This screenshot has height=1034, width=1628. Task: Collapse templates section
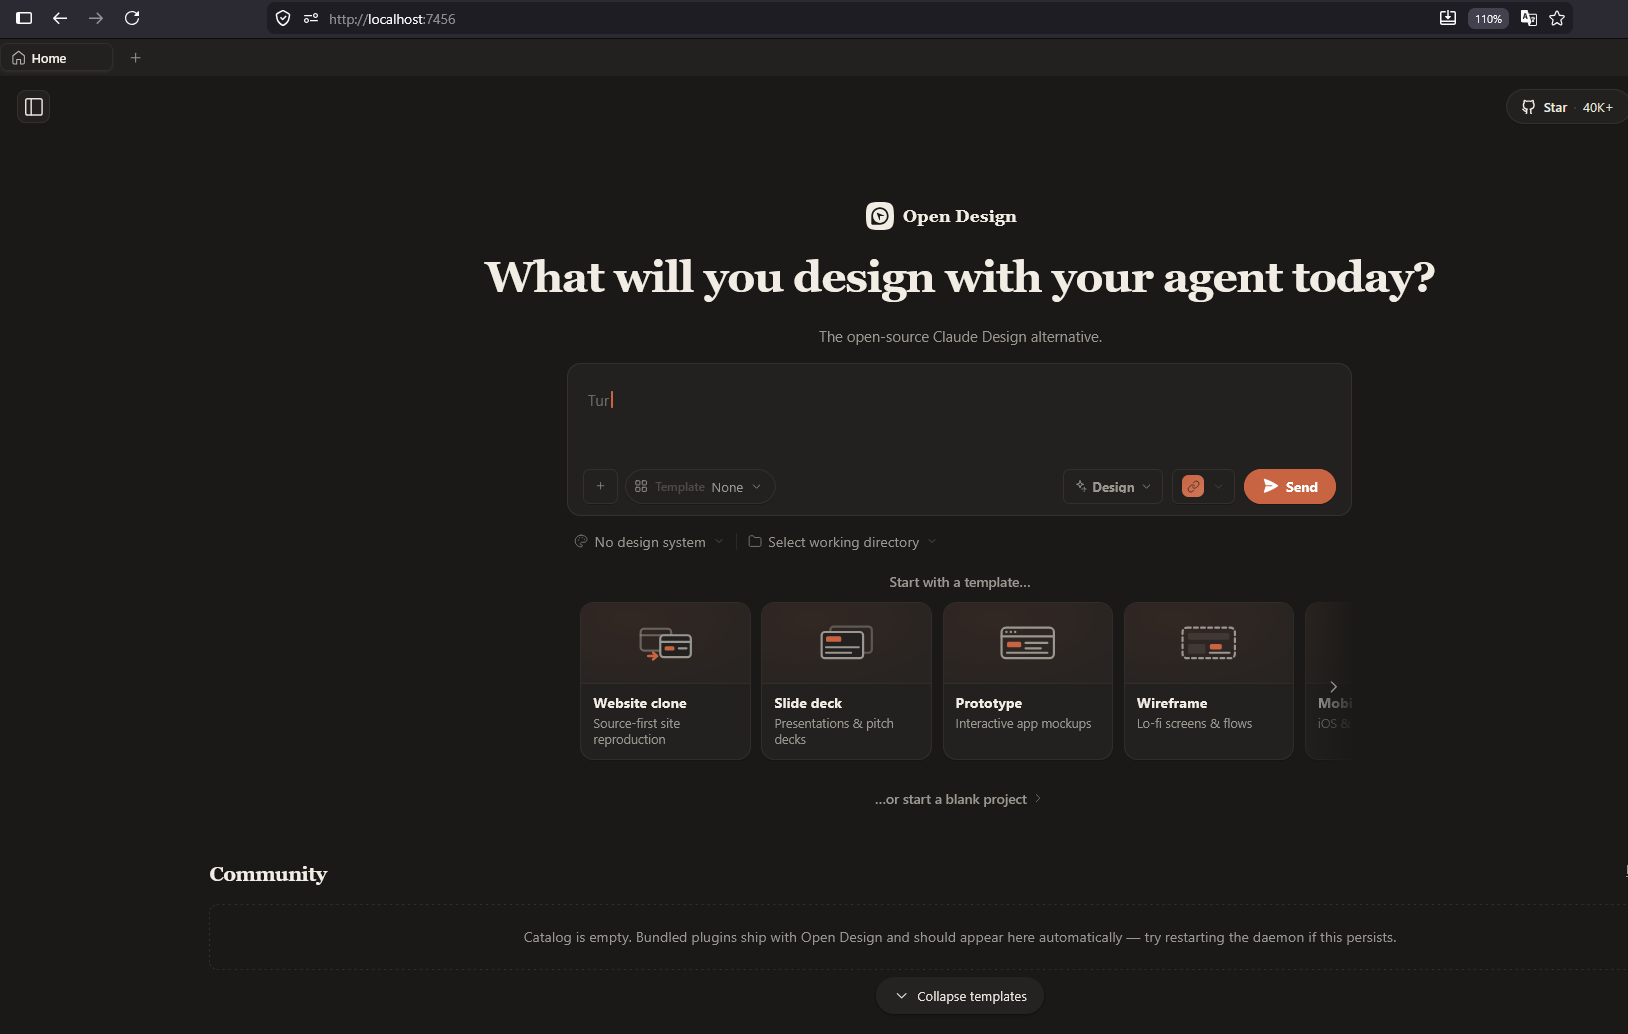tap(960, 996)
